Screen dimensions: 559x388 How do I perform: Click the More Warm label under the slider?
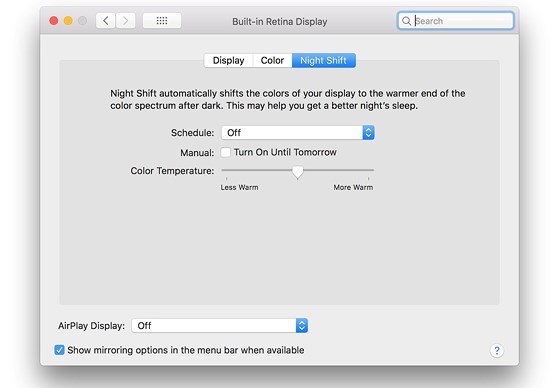(x=353, y=187)
